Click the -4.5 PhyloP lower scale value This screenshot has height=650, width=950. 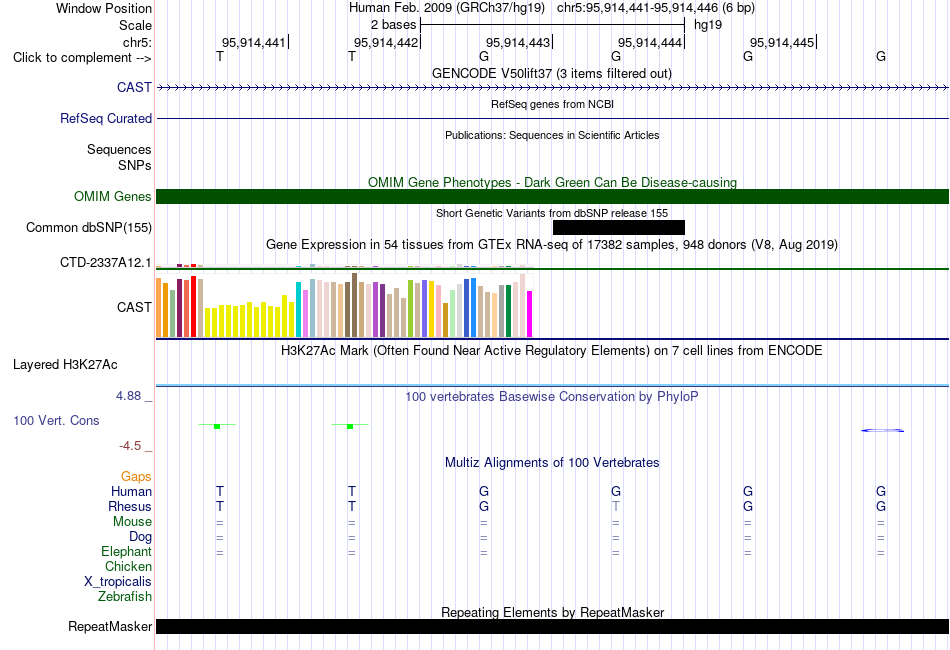coord(130,446)
